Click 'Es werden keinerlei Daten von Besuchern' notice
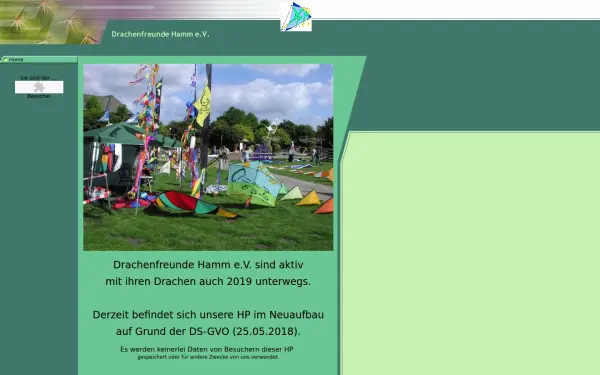The width and height of the screenshot is (600, 375). pyautogui.click(x=207, y=349)
